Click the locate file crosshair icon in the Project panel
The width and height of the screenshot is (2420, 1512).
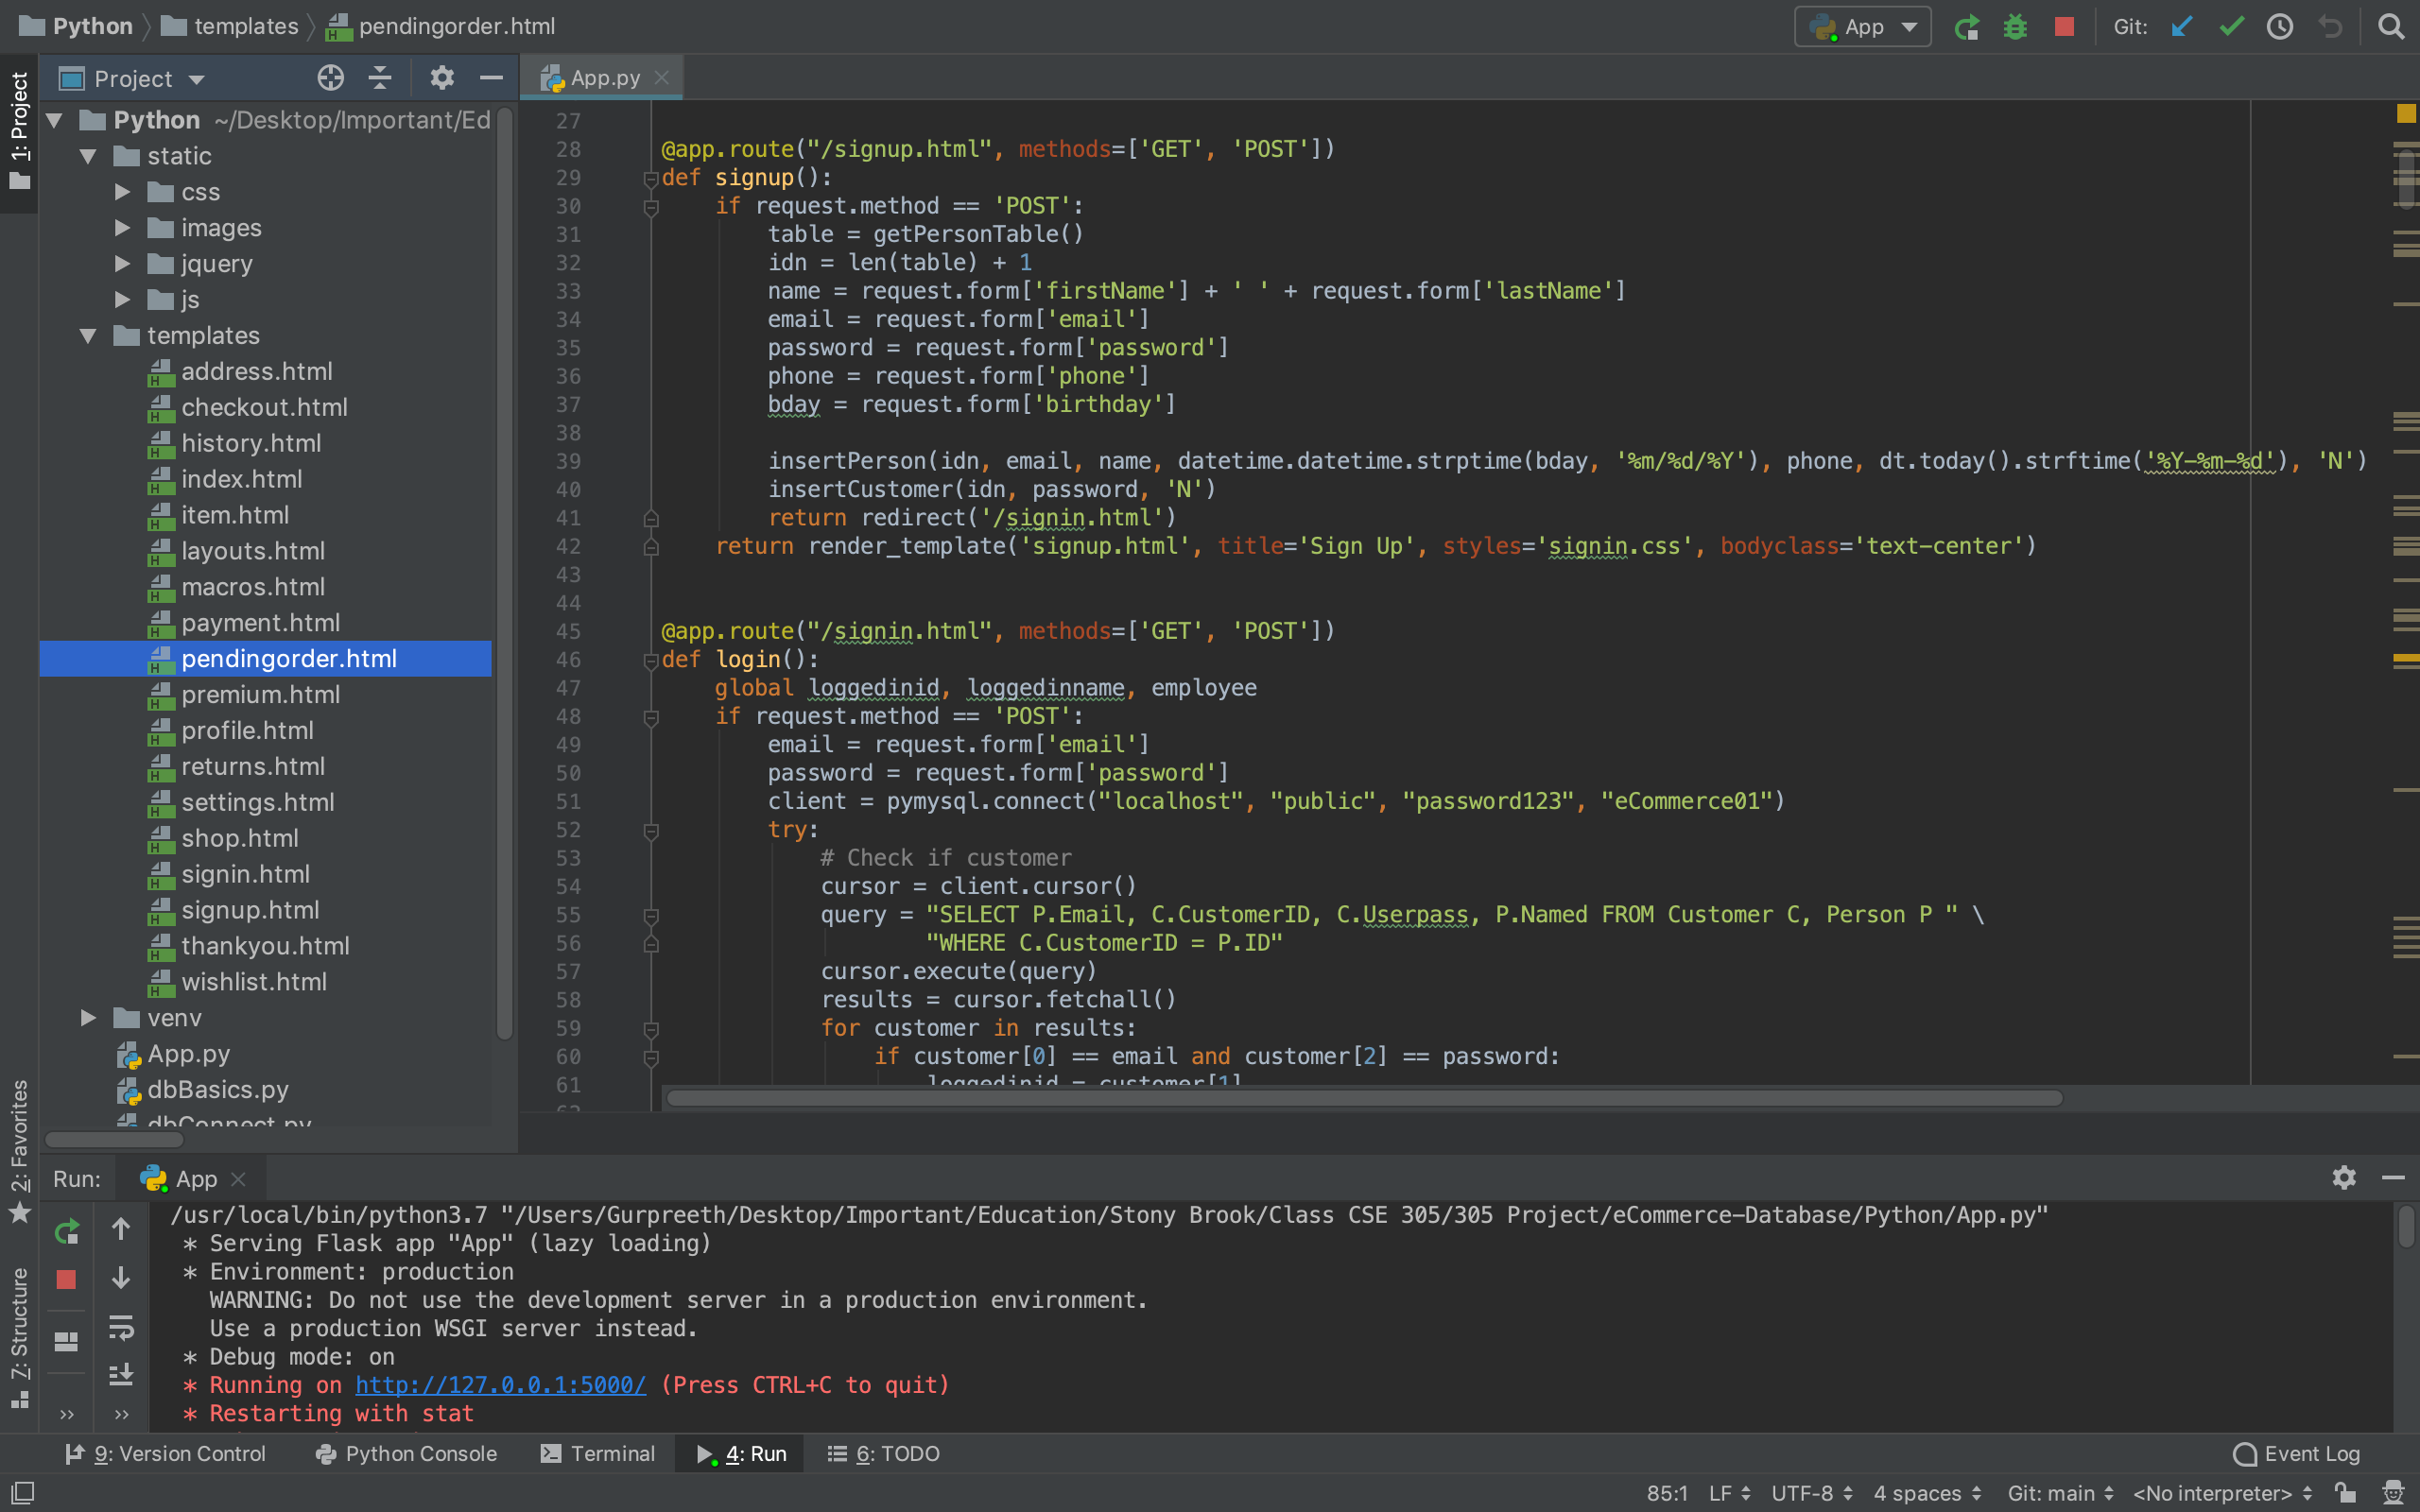[330, 78]
